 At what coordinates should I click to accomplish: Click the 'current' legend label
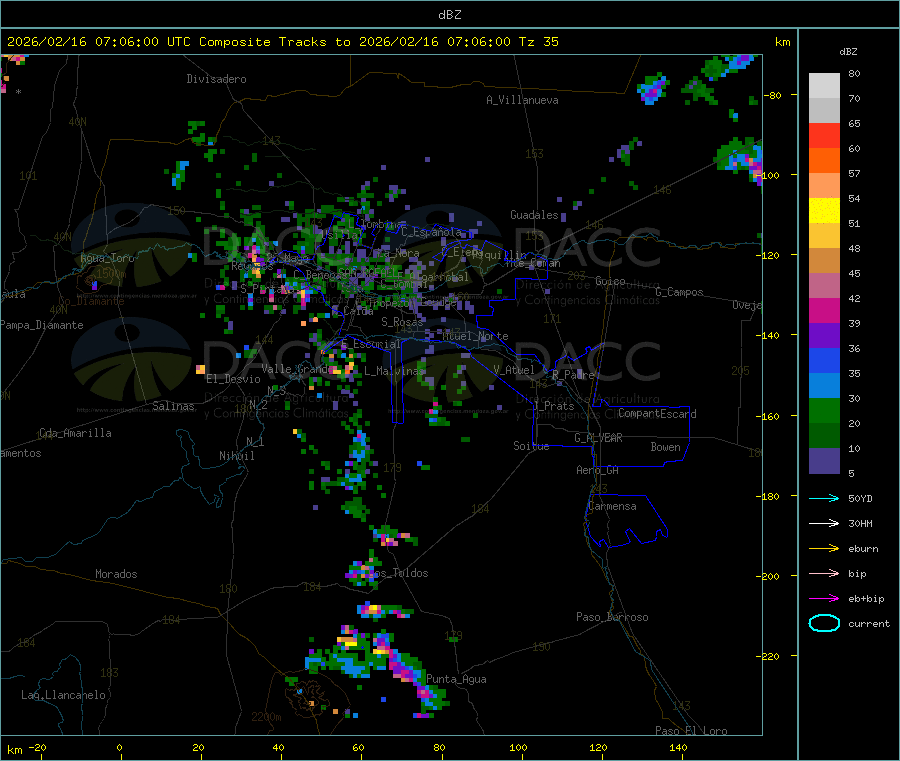tap(869, 623)
